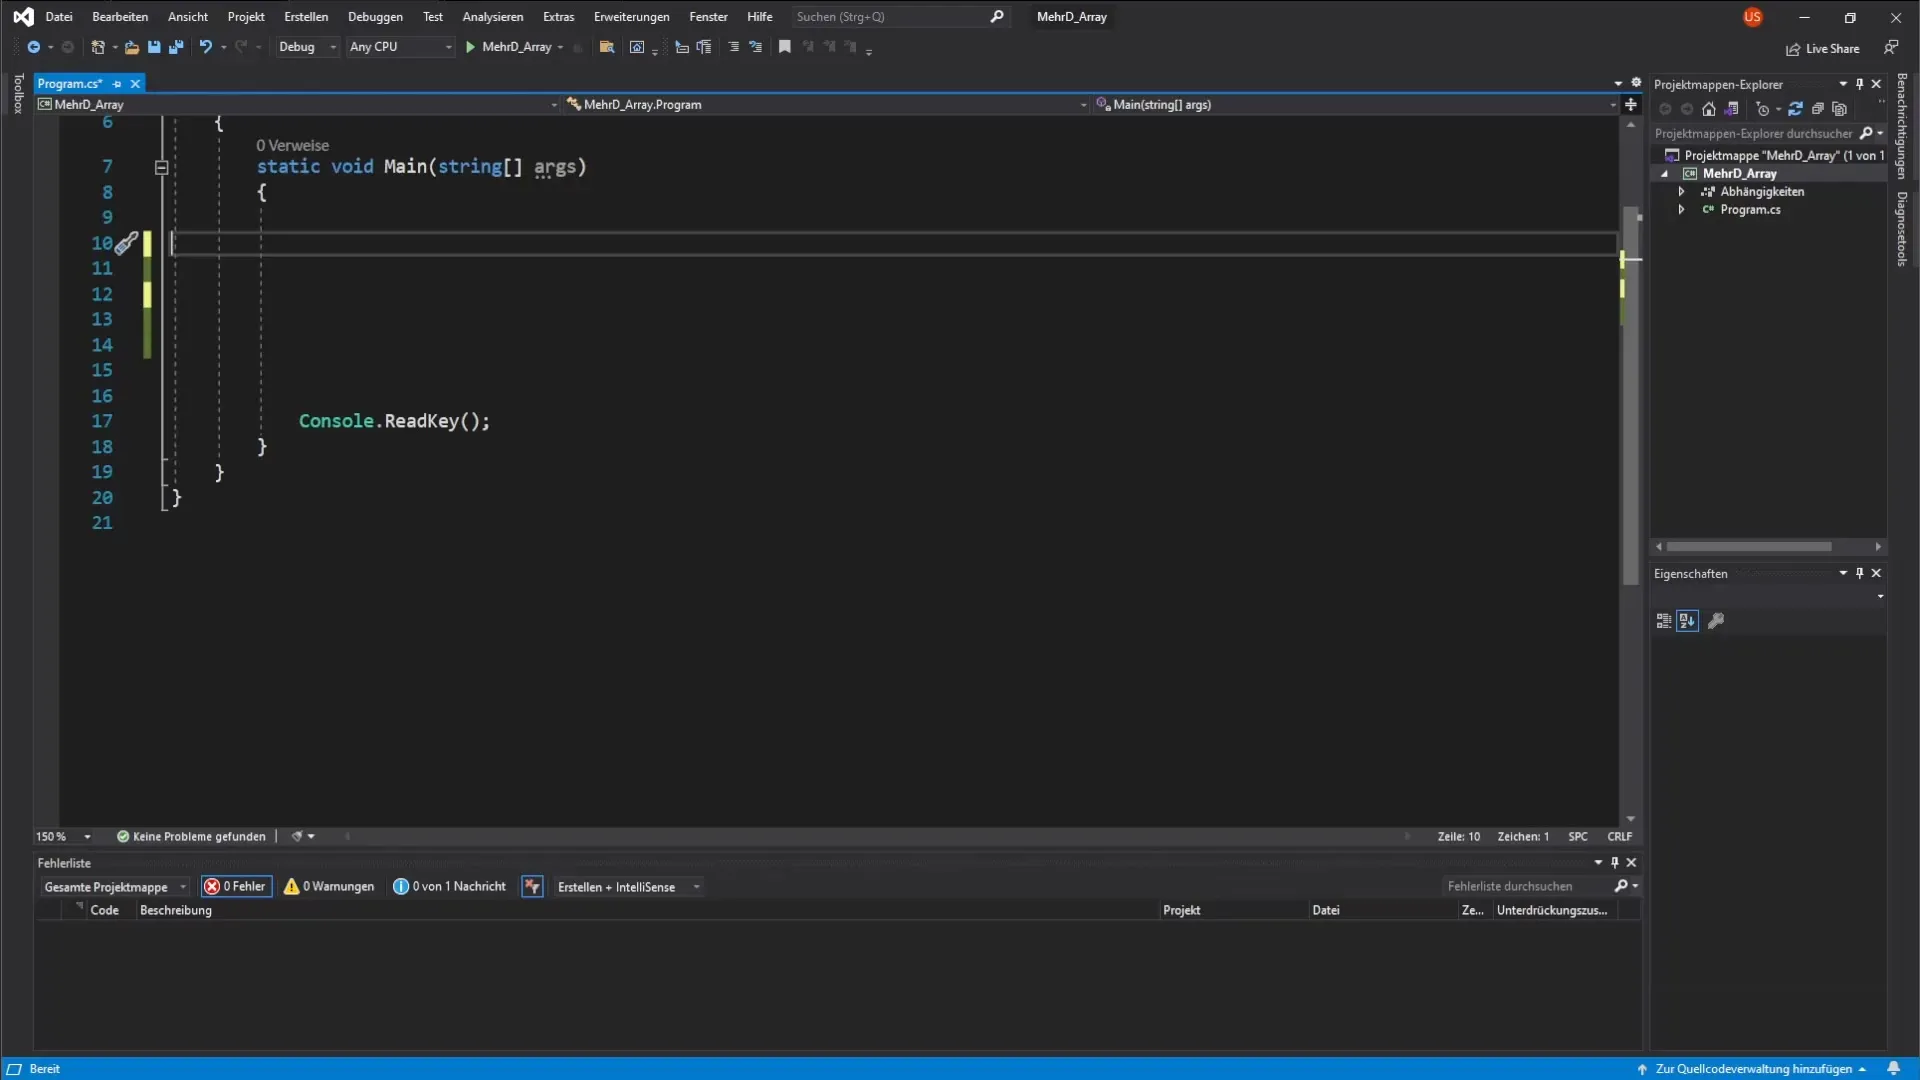Open the 150 % zoom level dropdown
Screen dimensions: 1920x1080
(x=63, y=837)
